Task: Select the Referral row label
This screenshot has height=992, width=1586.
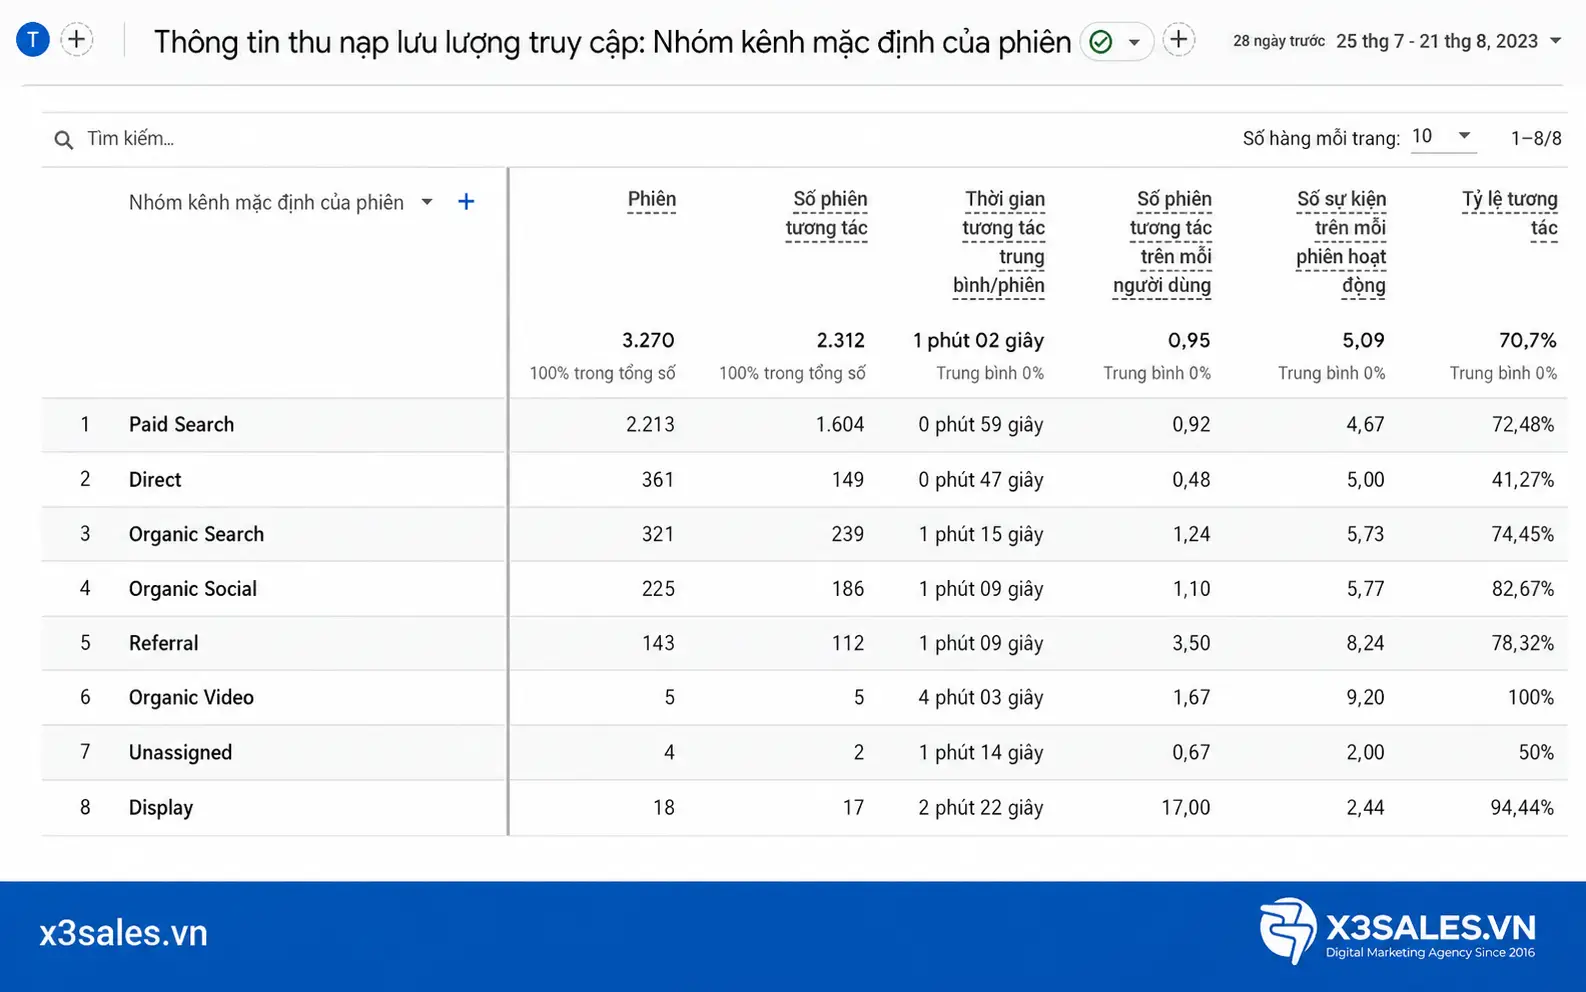Action: [x=164, y=643]
